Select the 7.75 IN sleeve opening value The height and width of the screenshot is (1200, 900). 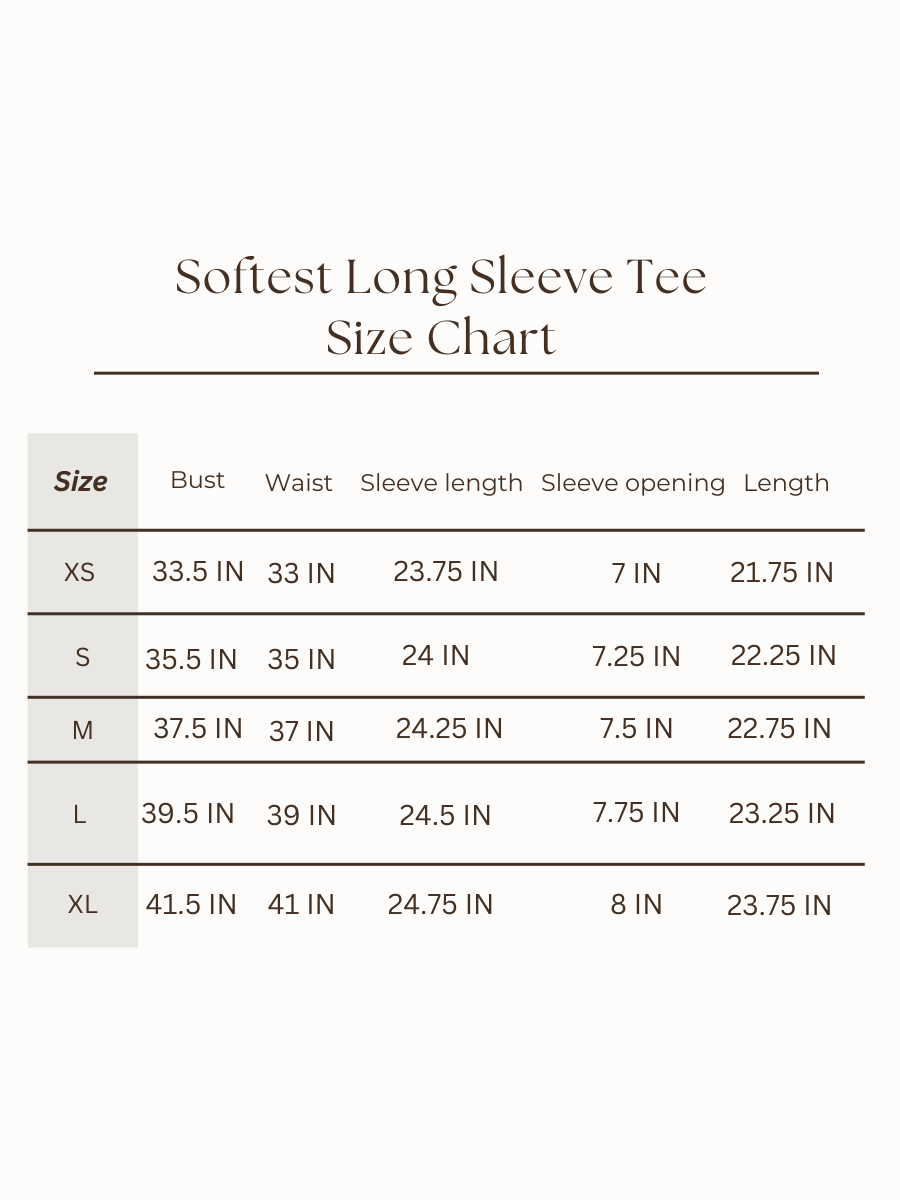(636, 813)
